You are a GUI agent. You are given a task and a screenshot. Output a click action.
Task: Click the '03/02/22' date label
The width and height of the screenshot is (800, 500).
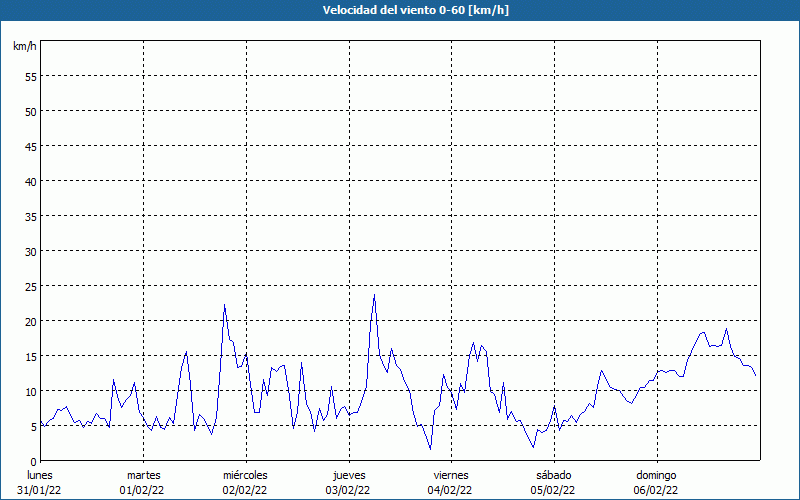[x=348, y=490]
